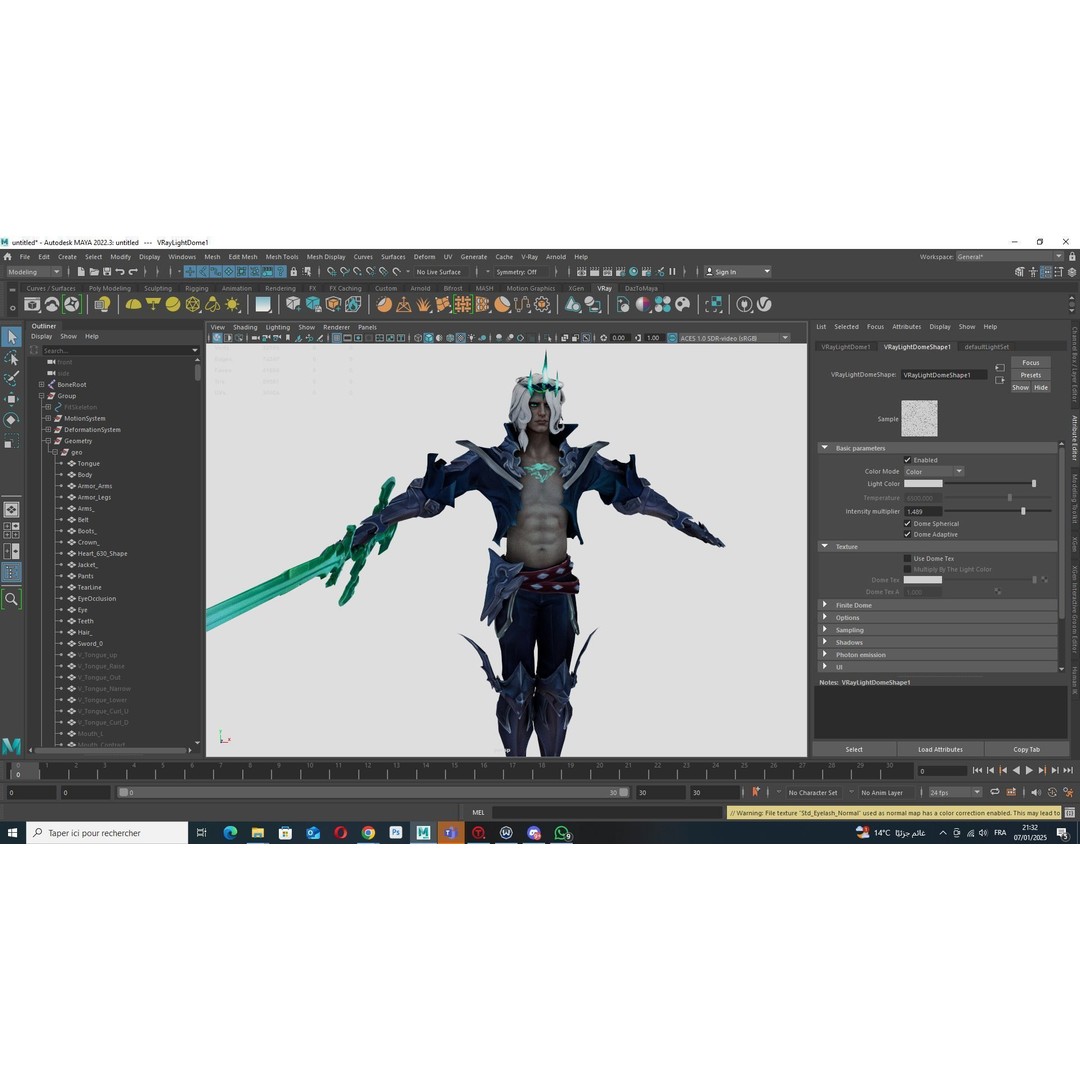
Task: Toggle the Dome Spherical checkbox
Action: 907,523
